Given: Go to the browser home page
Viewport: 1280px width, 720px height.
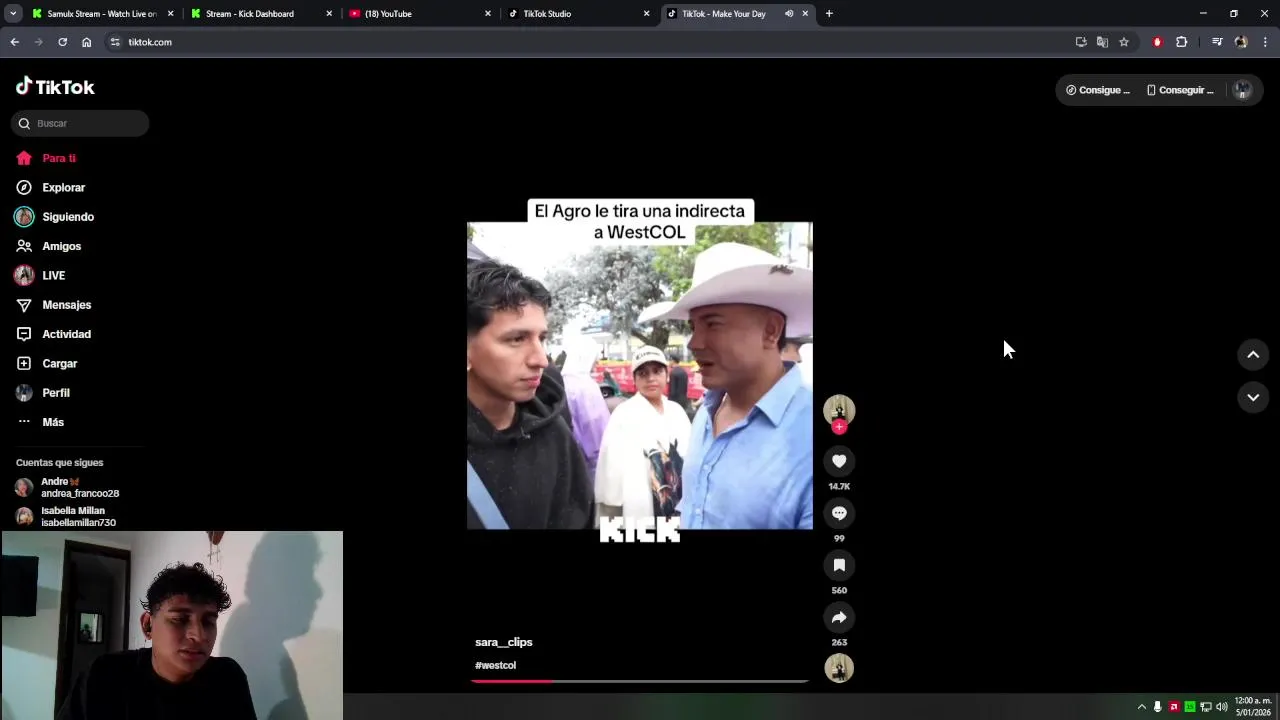Looking at the screenshot, I should 86,42.
